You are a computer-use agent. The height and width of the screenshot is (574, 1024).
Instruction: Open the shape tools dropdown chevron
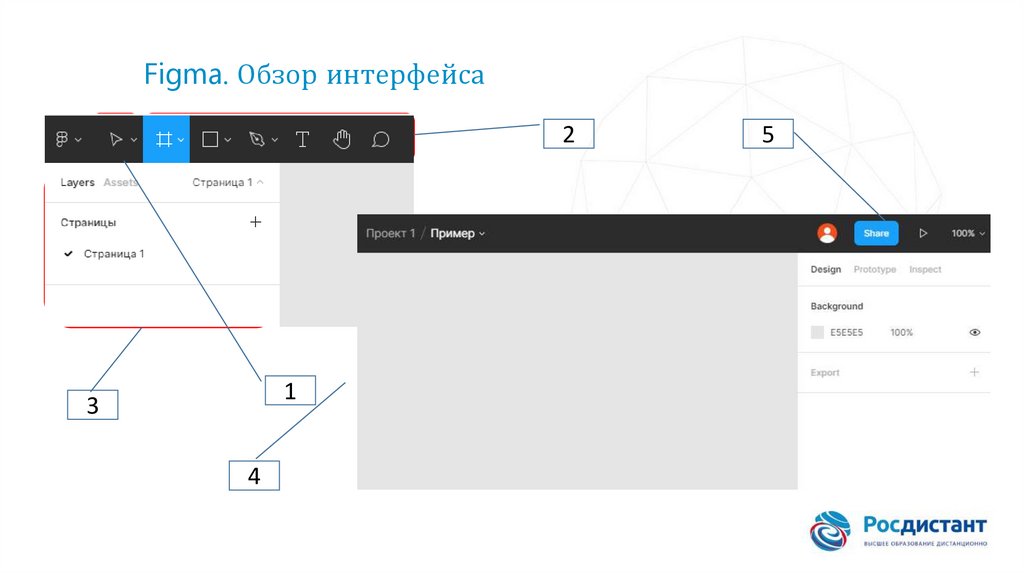pos(228,140)
